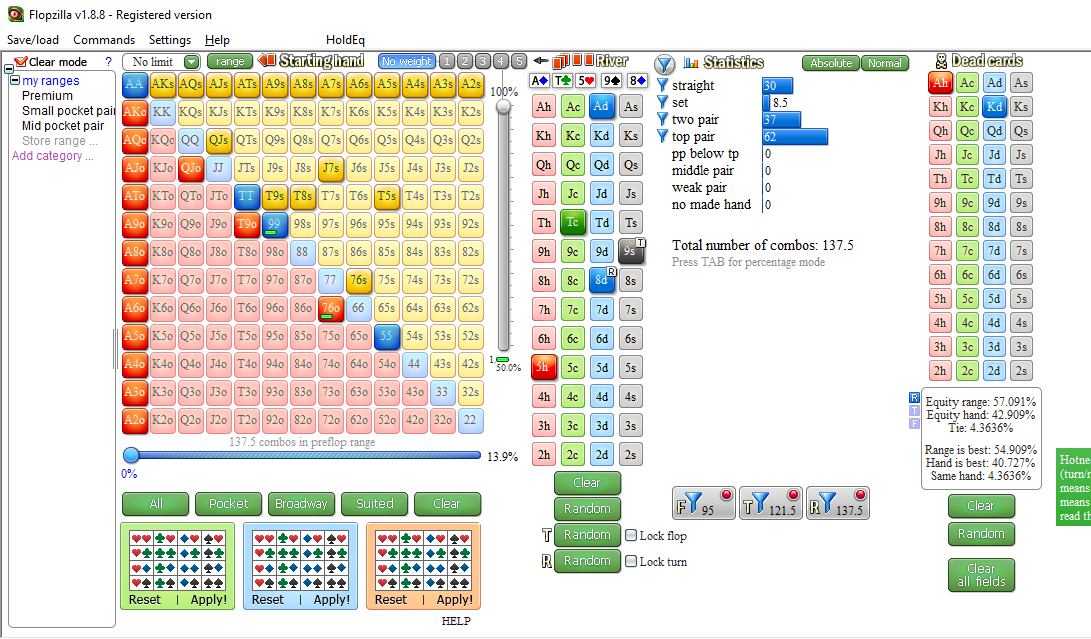1091x639 pixels.
Task: Open the No limit game type dropdown
Action: coord(191,62)
